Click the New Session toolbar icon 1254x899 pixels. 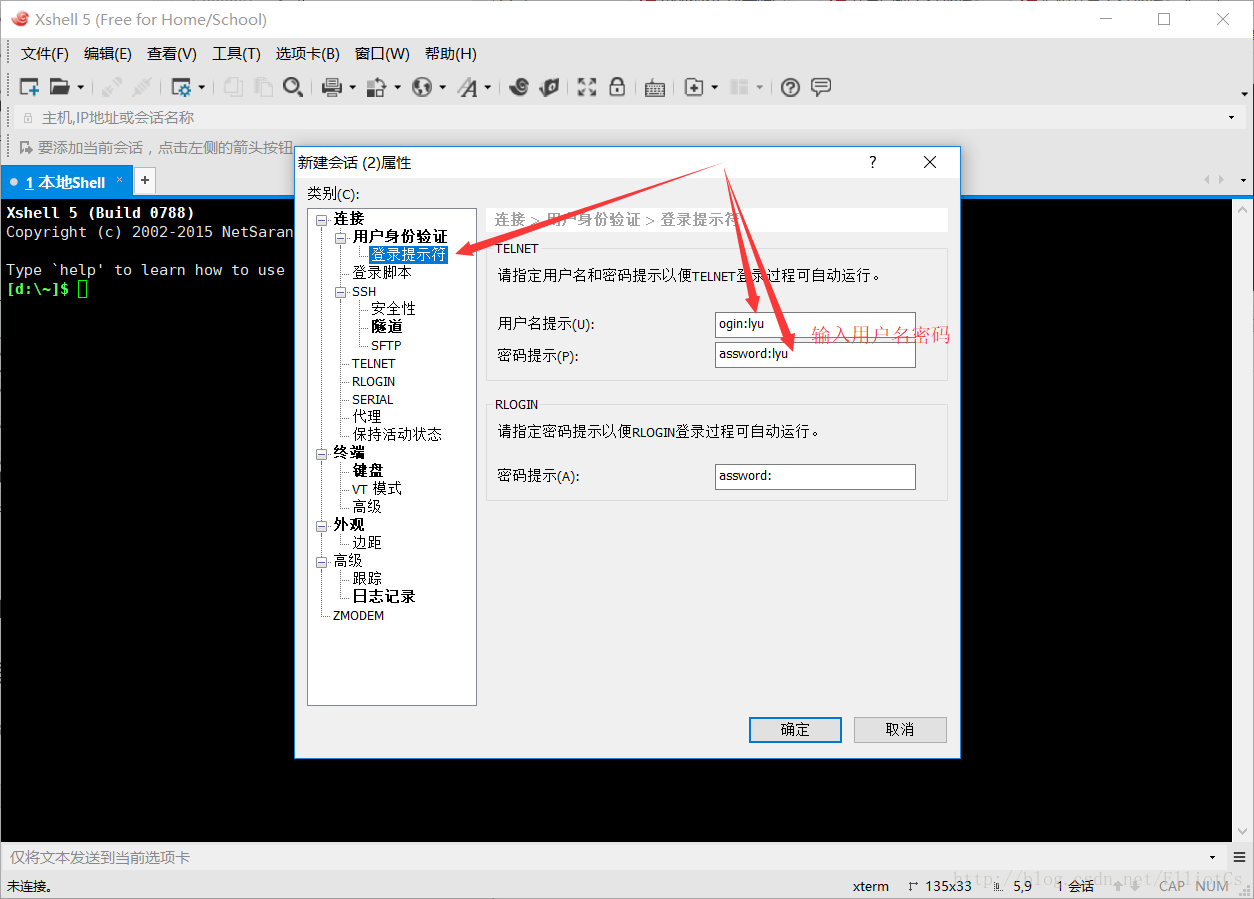click(29, 87)
